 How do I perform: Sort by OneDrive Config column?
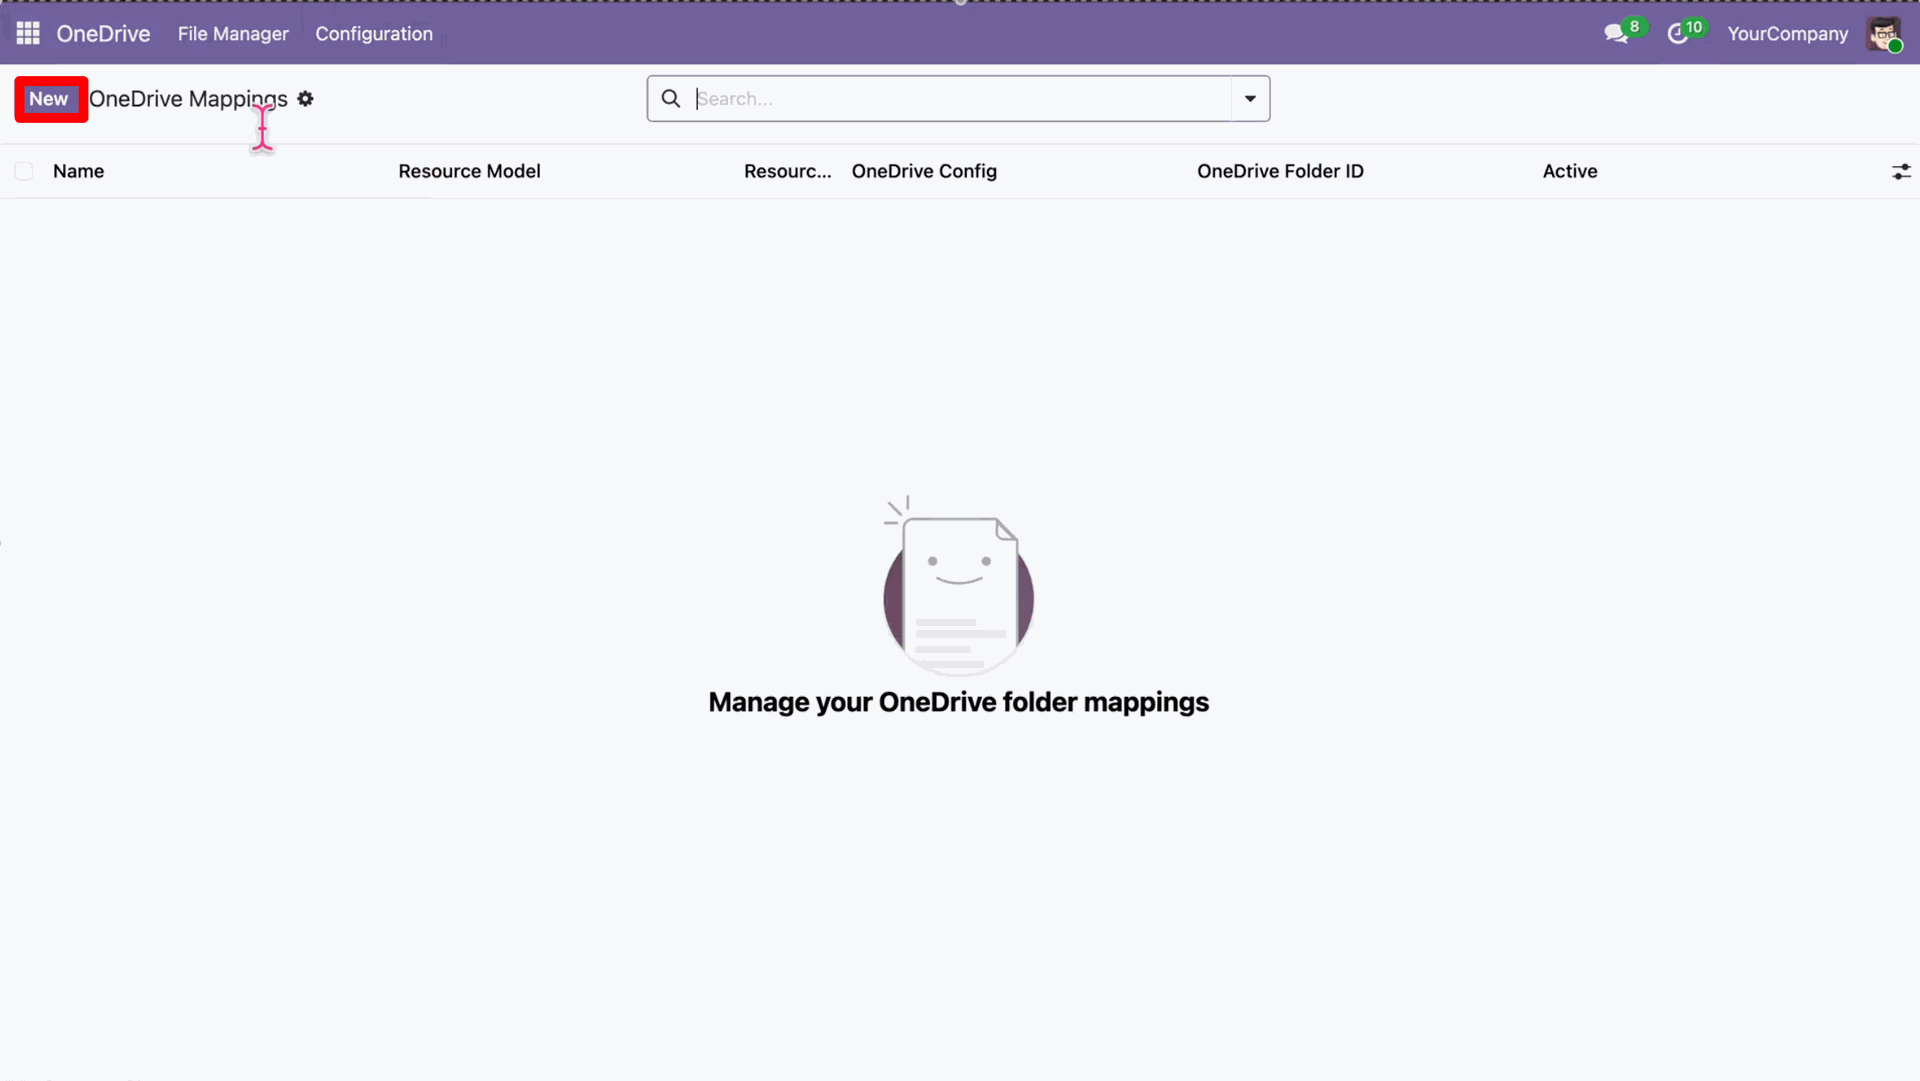click(924, 171)
